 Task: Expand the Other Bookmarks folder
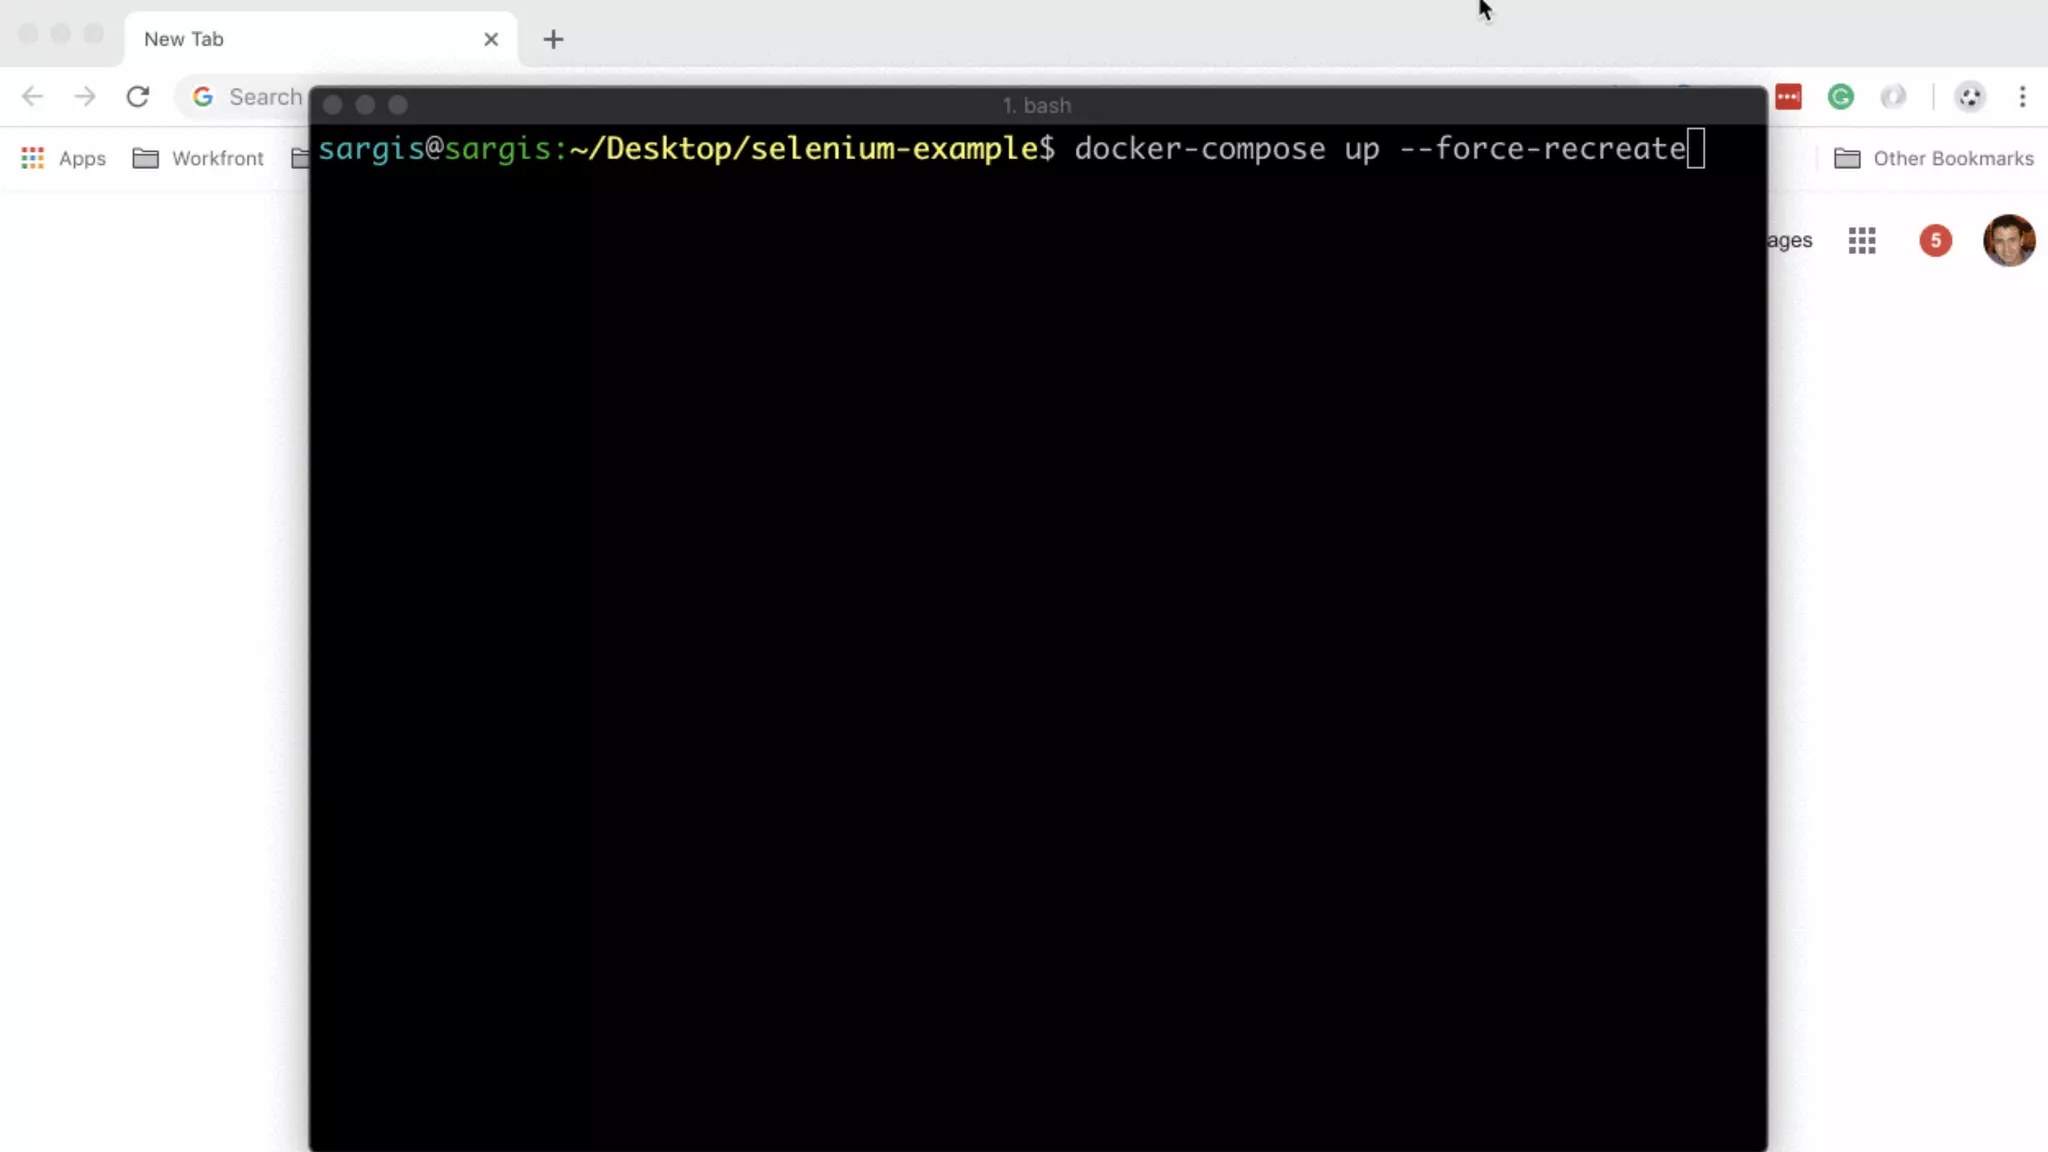point(1933,158)
